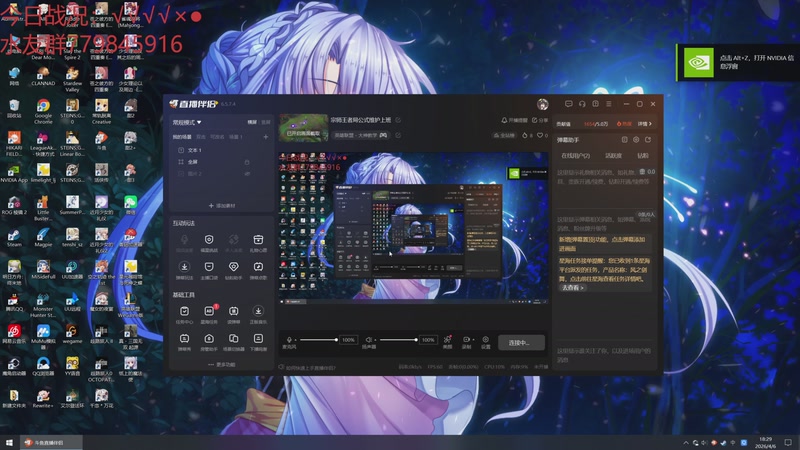This screenshot has height=450, width=800.
Task: Open the scene switcher tool icon
Action: (x=233, y=341)
